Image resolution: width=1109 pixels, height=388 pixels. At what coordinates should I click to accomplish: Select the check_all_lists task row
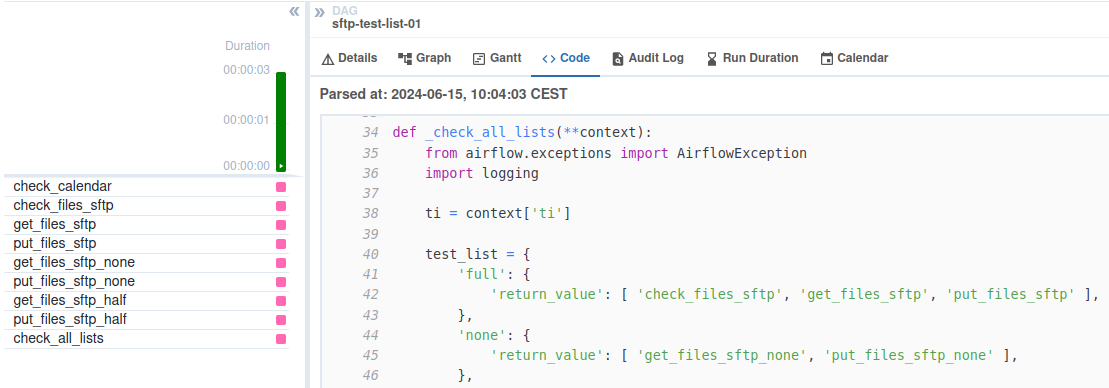[150, 339]
